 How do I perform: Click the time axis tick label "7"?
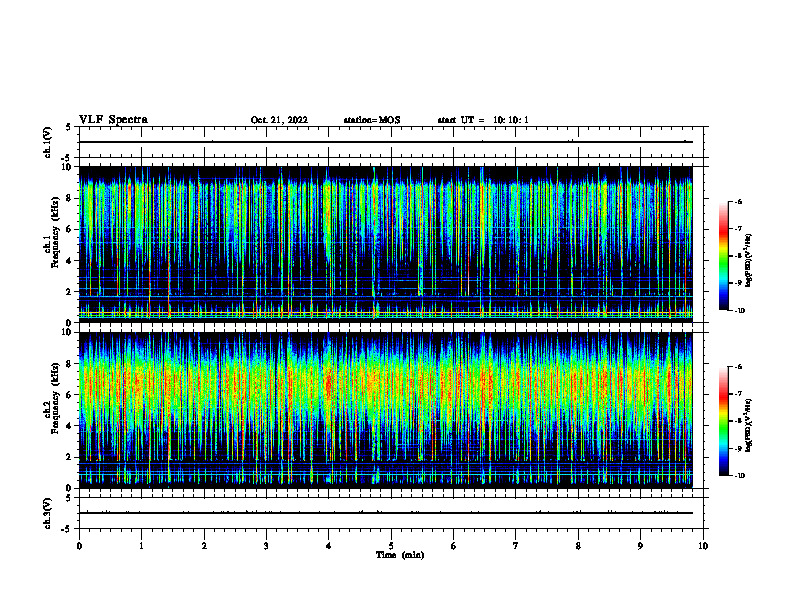pyautogui.click(x=516, y=546)
